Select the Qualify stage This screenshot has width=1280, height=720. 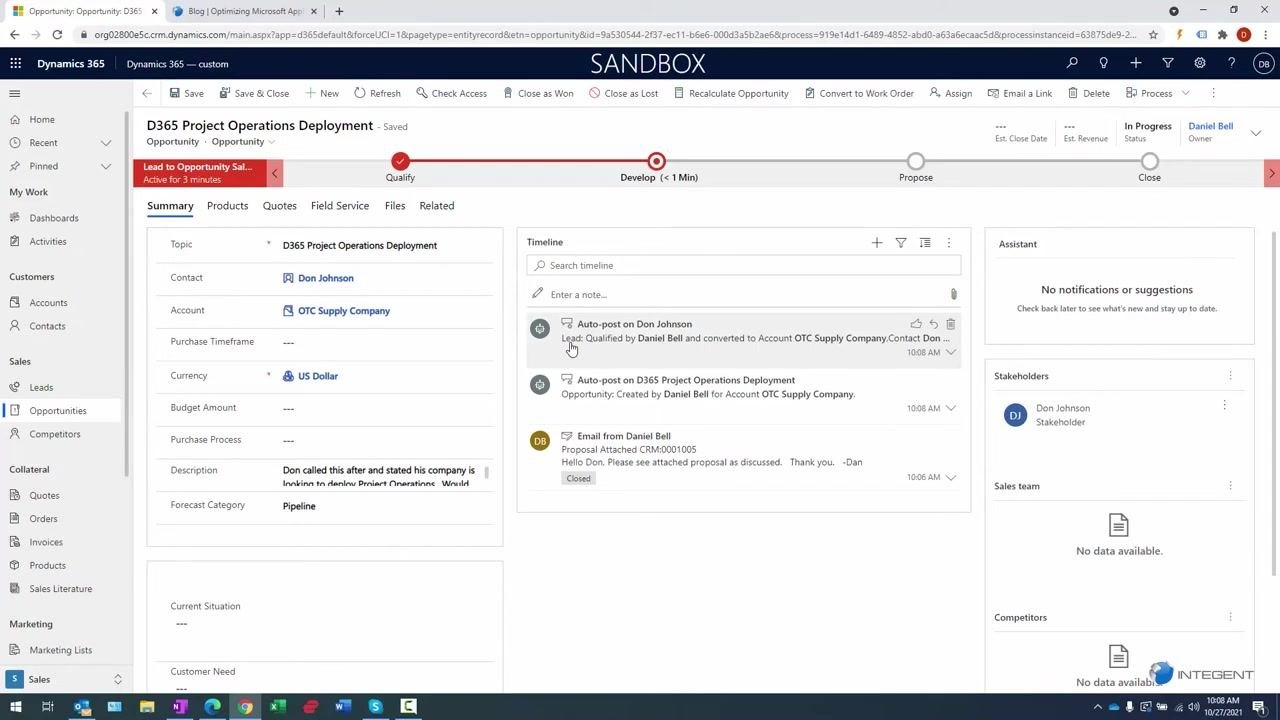tap(400, 161)
